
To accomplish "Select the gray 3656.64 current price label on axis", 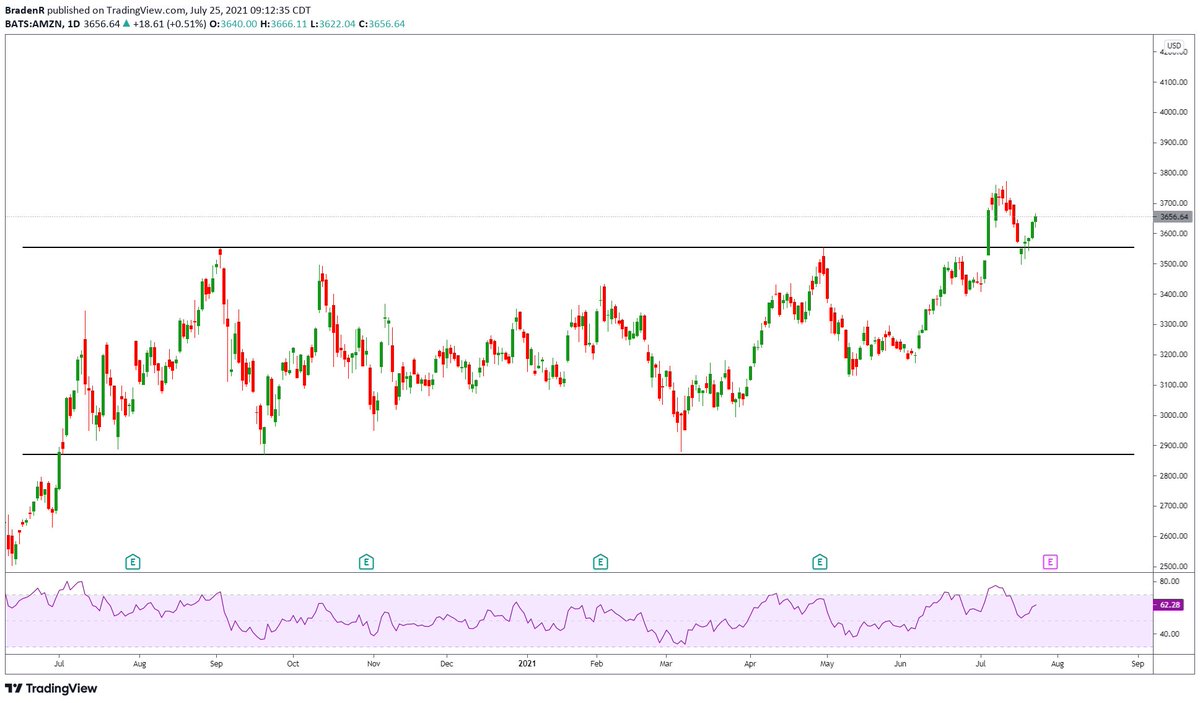I will 1172,216.
